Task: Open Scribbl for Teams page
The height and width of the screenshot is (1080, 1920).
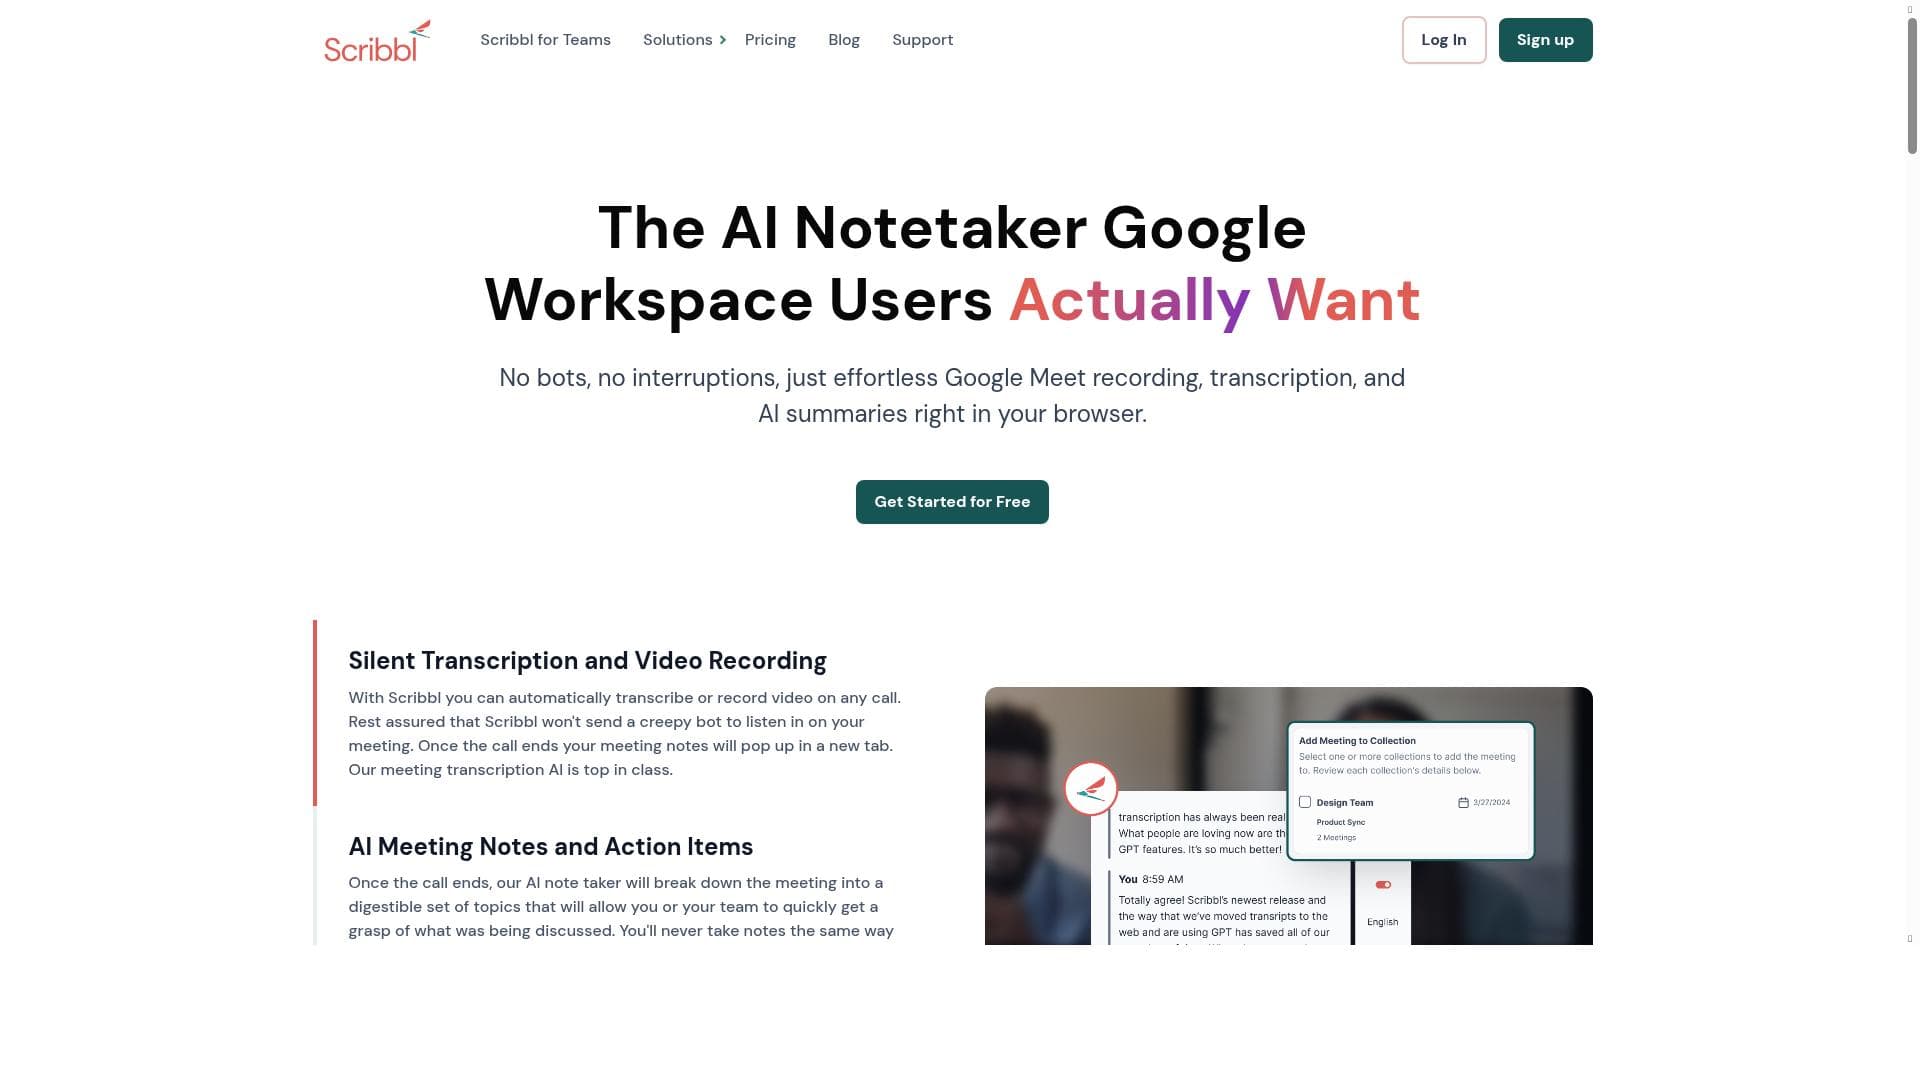Action: [x=545, y=40]
